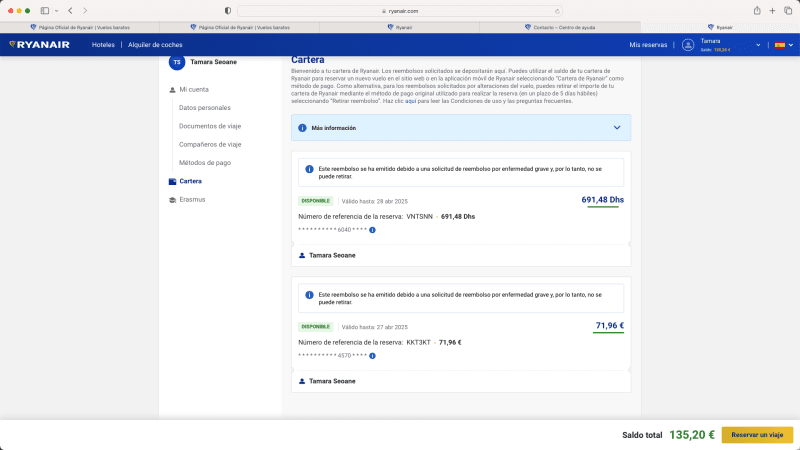The height and width of the screenshot is (450, 800).
Task: Click booking reference VNTSNN
Action: pyautogui.click(x=419, y=217)
